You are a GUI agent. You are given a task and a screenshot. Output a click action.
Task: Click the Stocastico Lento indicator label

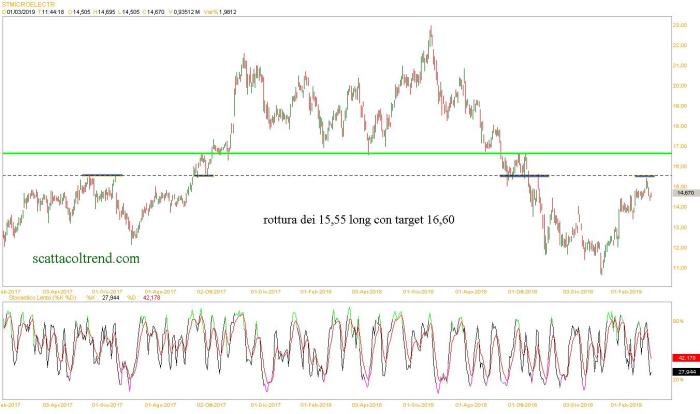(42, 297)
